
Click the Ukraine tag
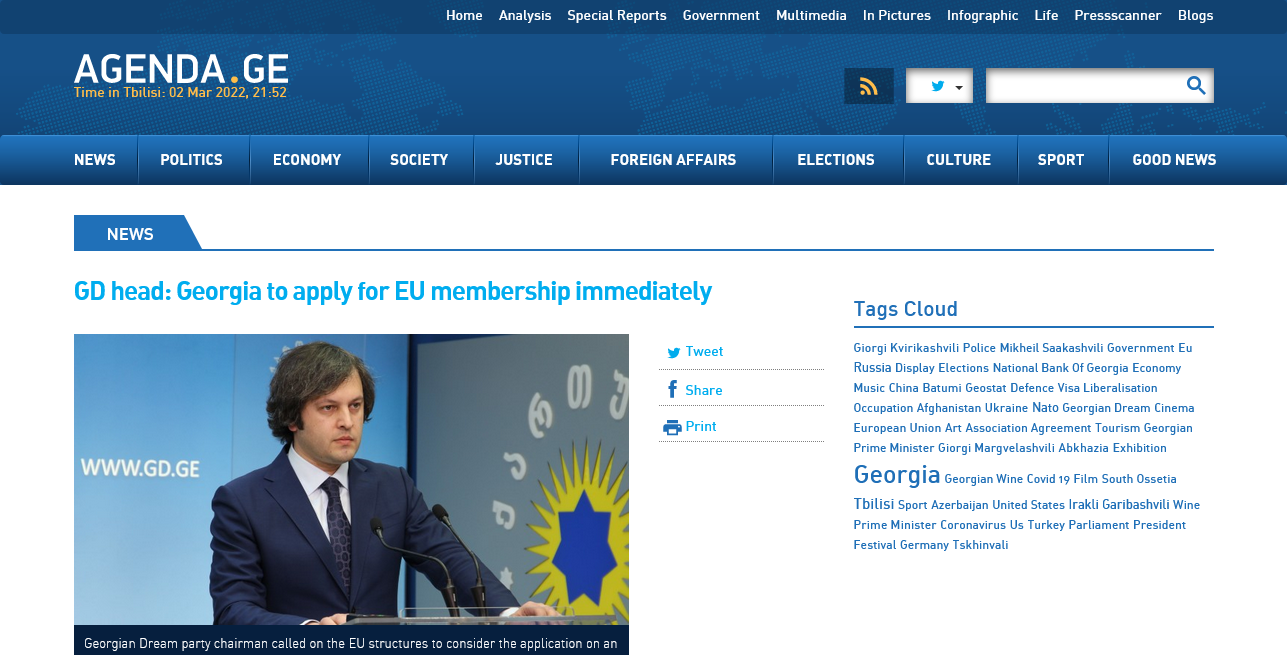pos(1006,408)
